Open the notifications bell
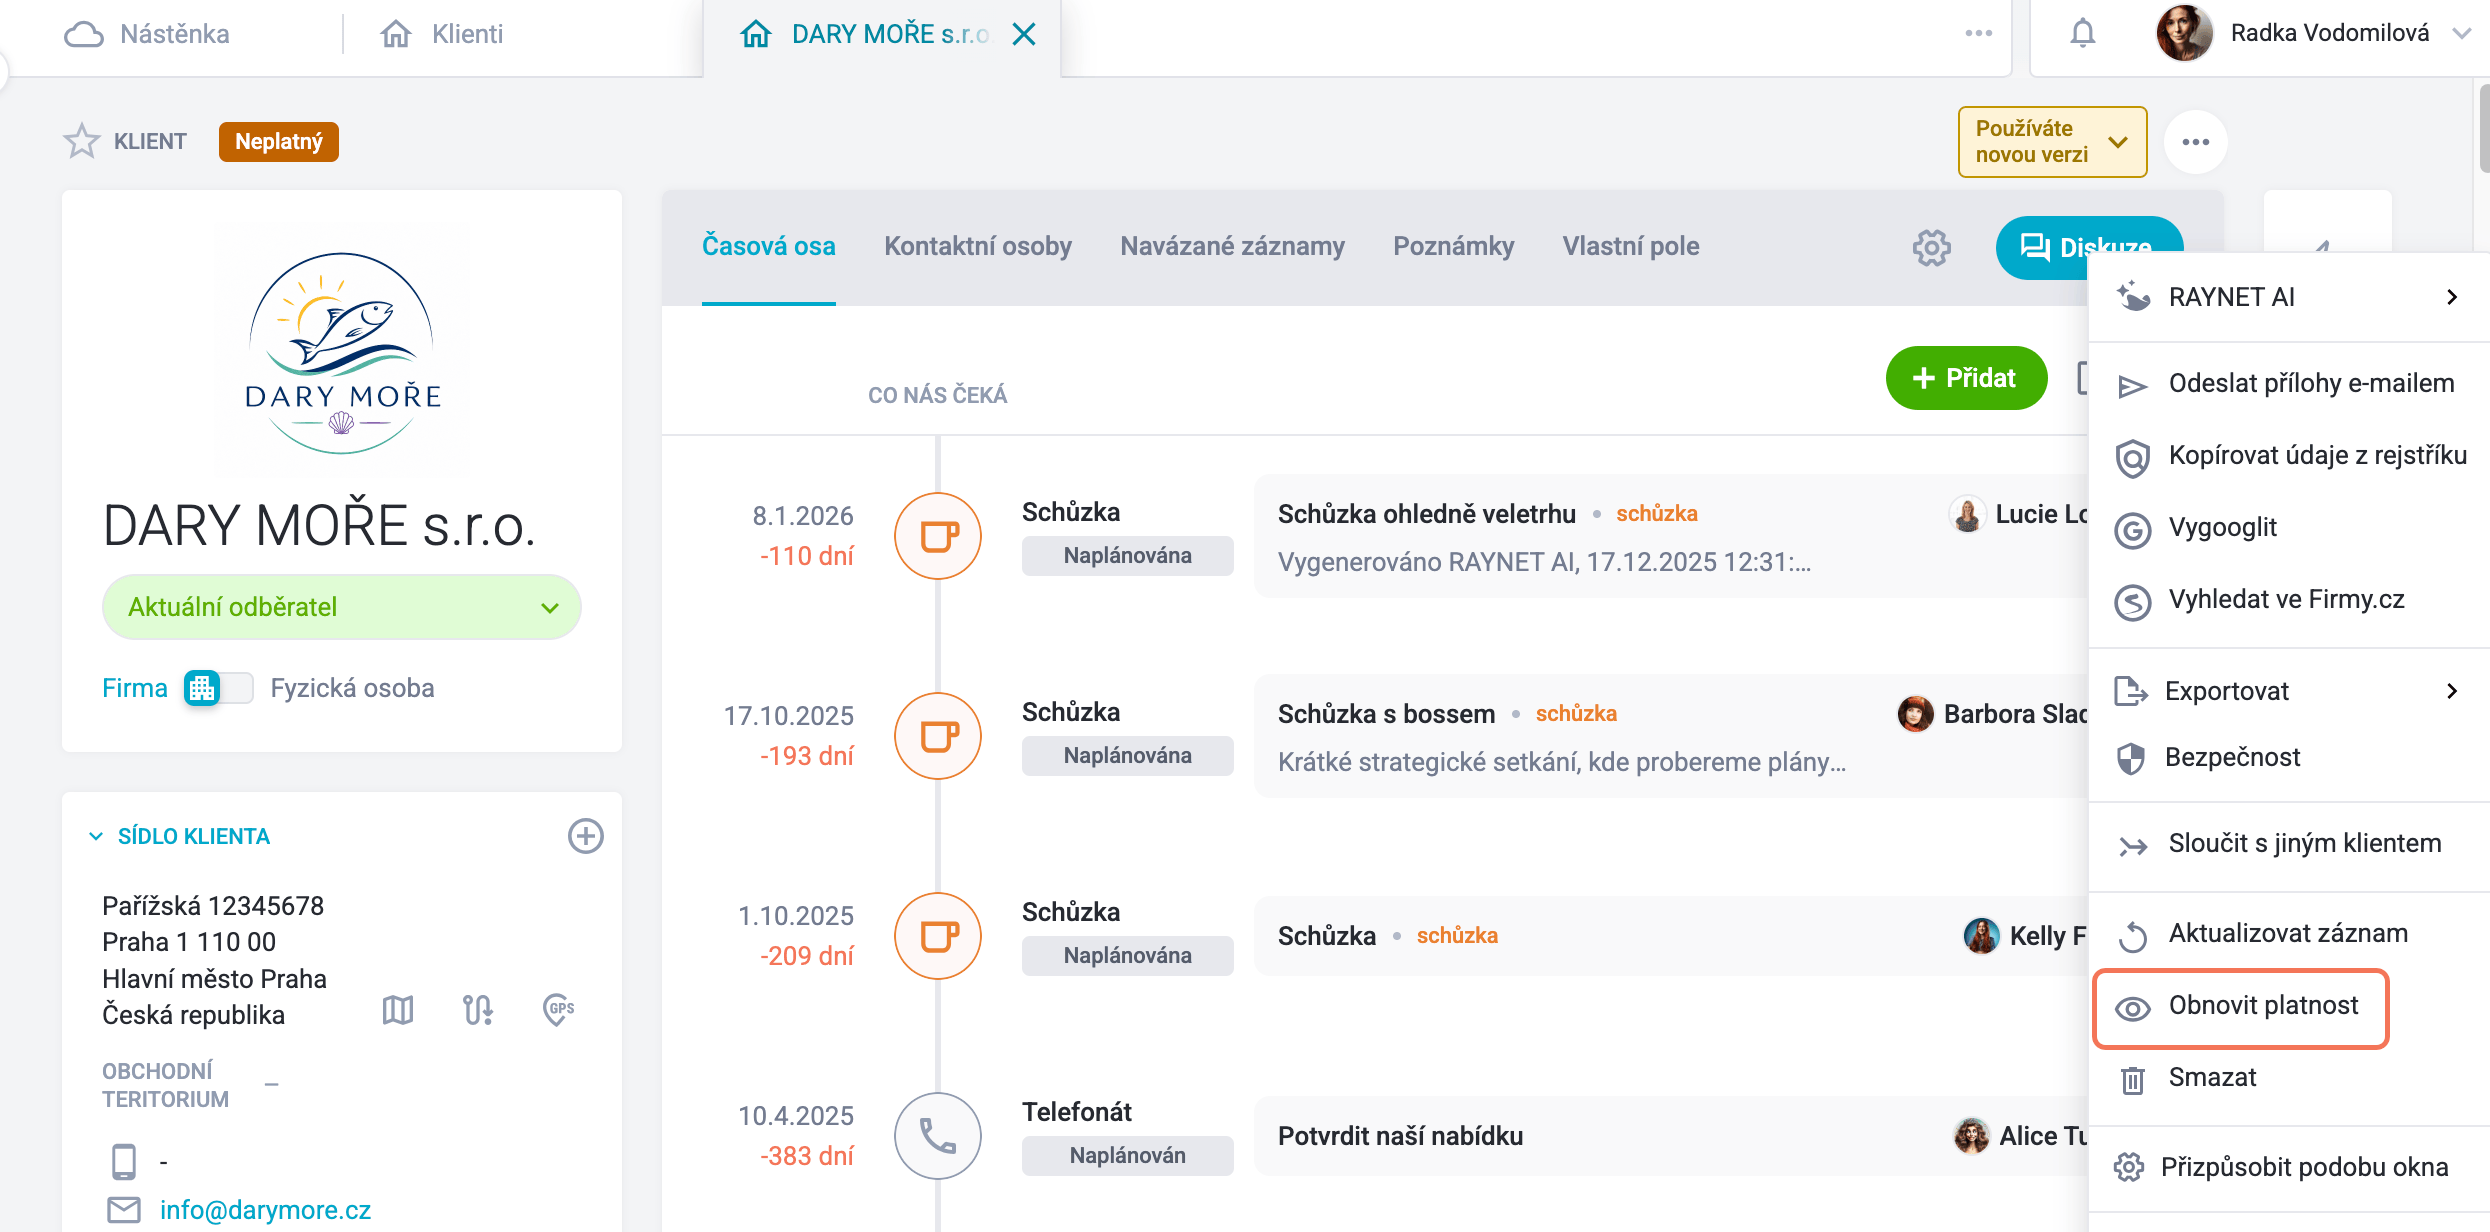The image size is (2490, 1232). (x=2082, y=34)
